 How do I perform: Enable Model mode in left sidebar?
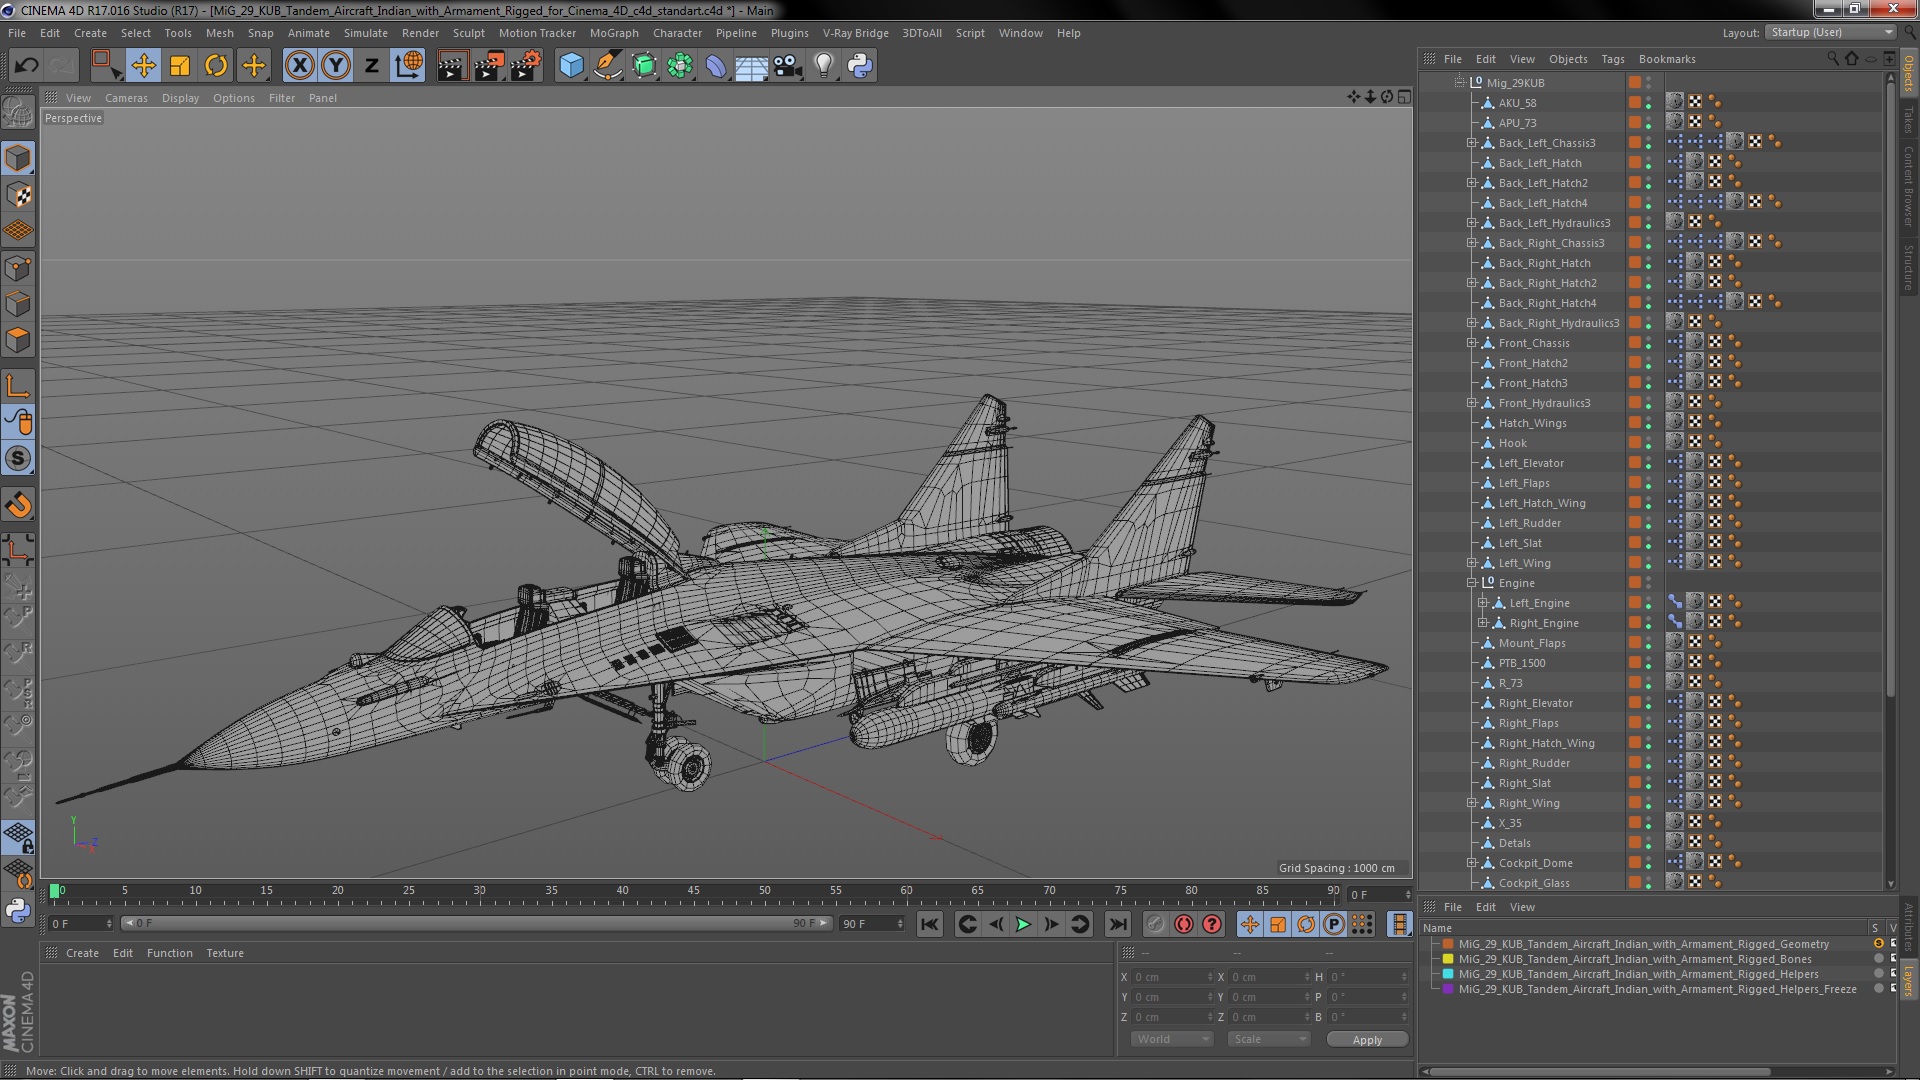[x=18, y=158]
